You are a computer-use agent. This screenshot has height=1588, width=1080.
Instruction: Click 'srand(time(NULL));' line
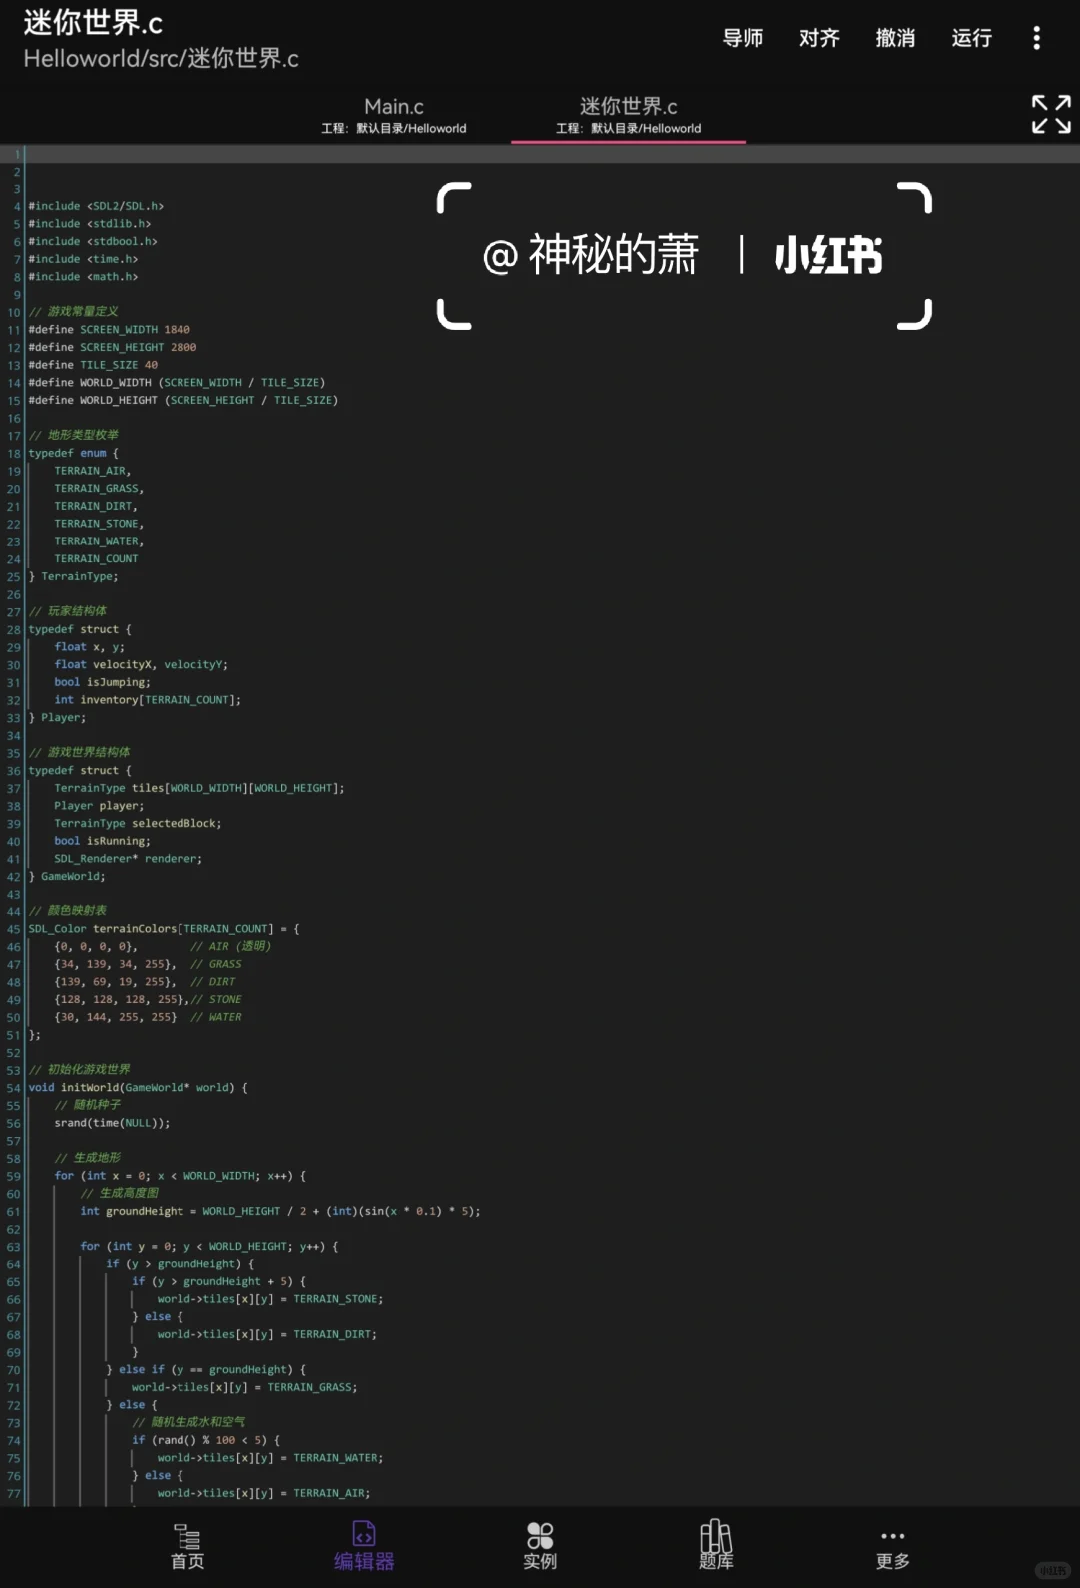coord(112,1123)
